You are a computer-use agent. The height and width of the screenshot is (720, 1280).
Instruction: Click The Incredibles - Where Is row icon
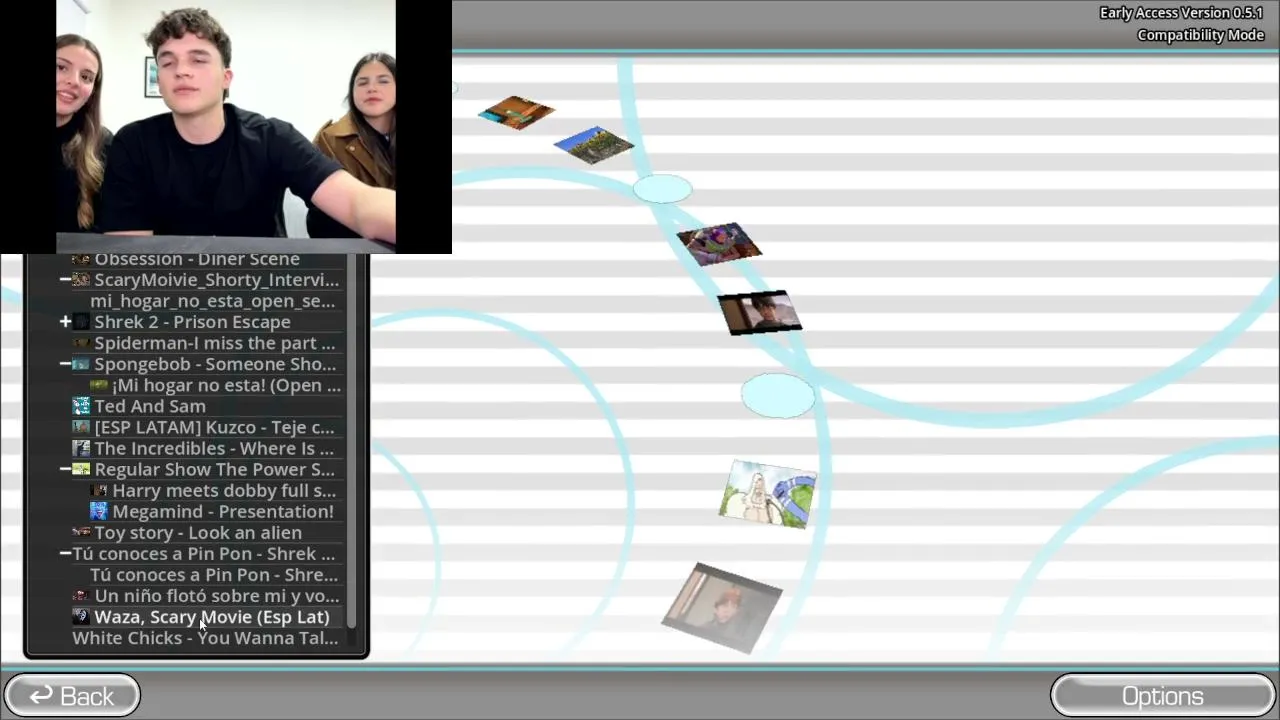coord(81,448)
